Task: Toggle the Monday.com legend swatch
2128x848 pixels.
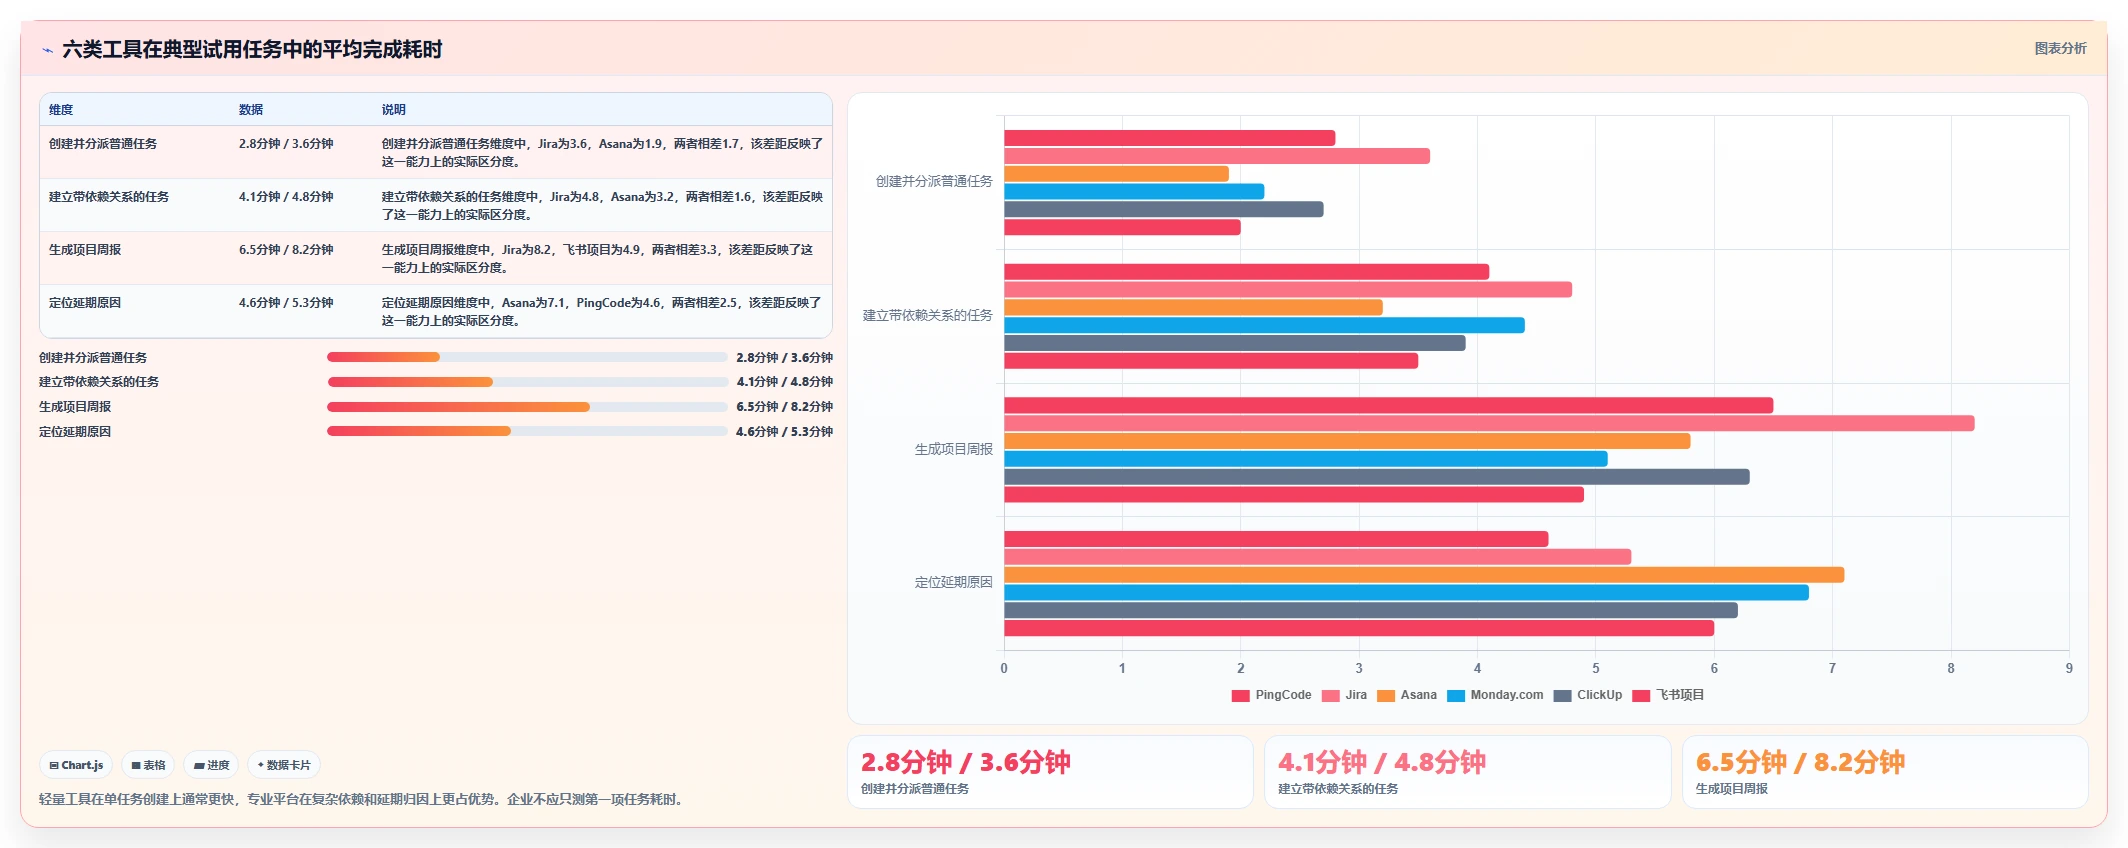Action: [x=1455, y=696]
